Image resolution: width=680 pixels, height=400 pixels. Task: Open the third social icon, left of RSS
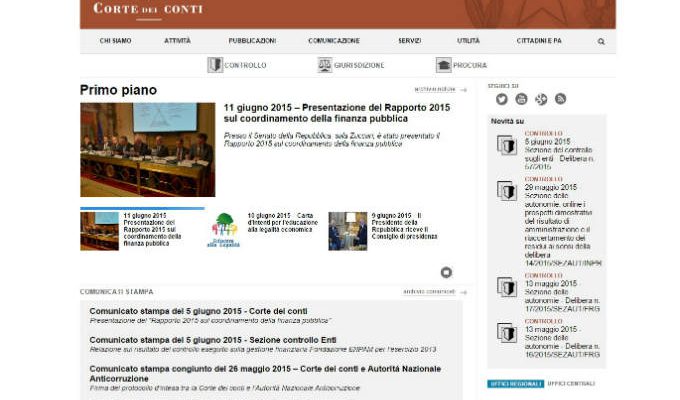(x=541, y=99)
